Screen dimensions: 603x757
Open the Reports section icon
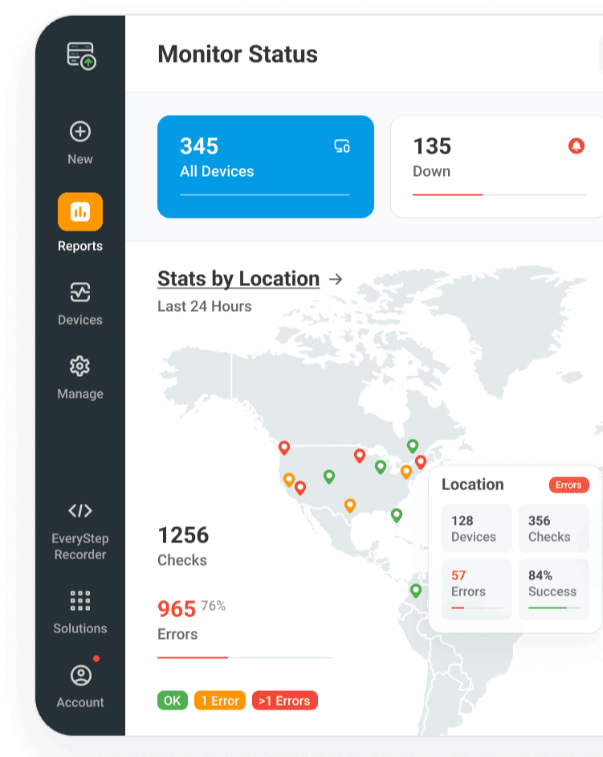click(x=80, y=211)
